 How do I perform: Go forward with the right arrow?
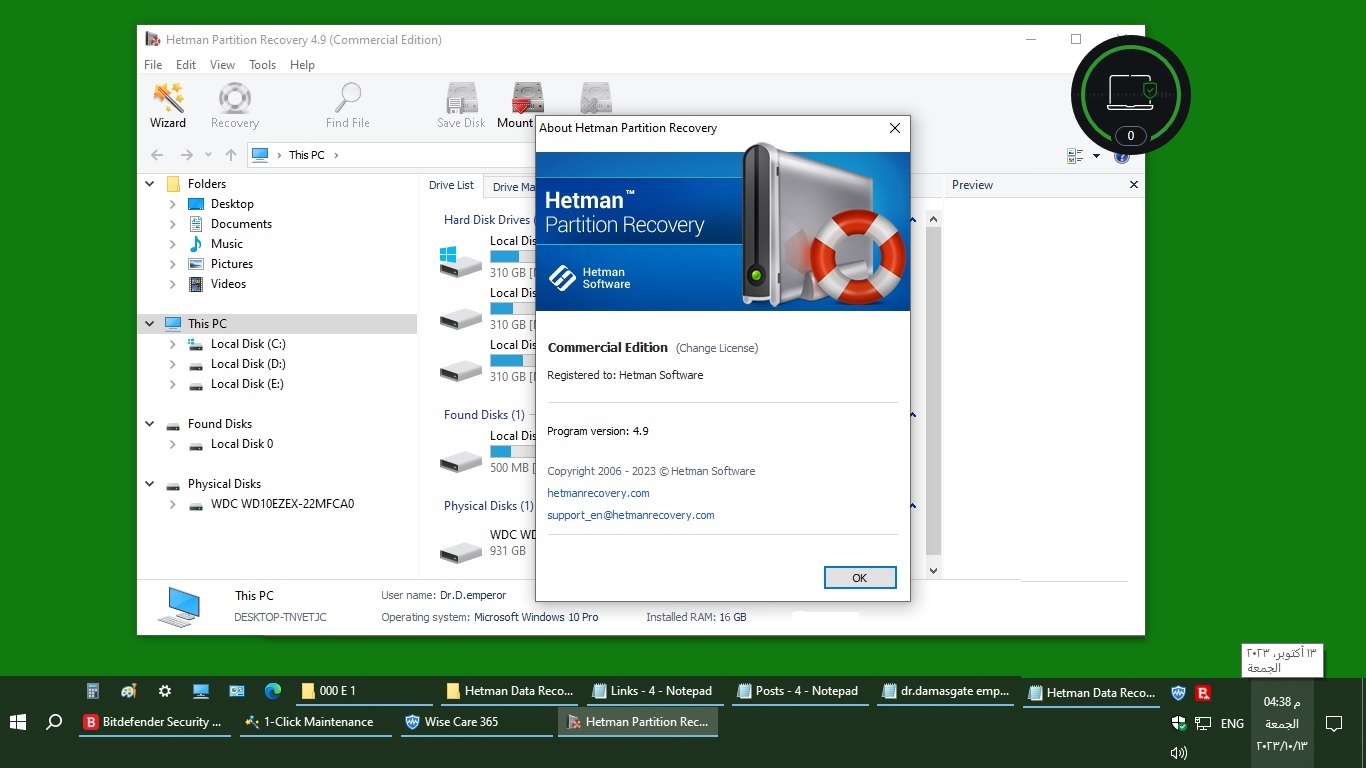187,155
